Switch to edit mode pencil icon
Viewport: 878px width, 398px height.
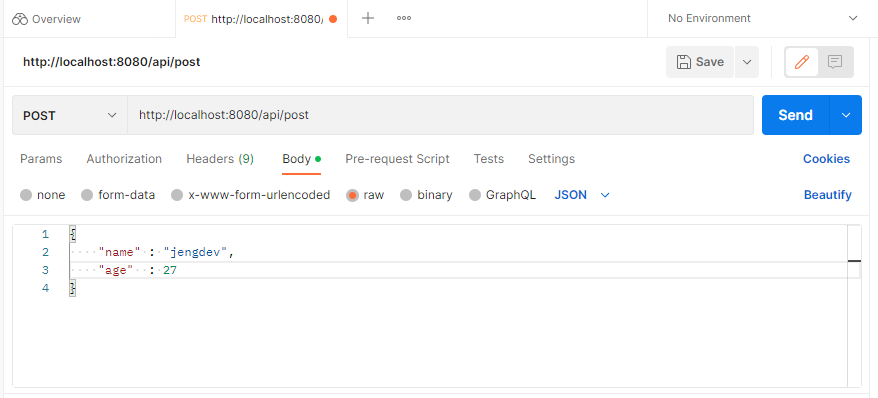click(x=802, y=62)
